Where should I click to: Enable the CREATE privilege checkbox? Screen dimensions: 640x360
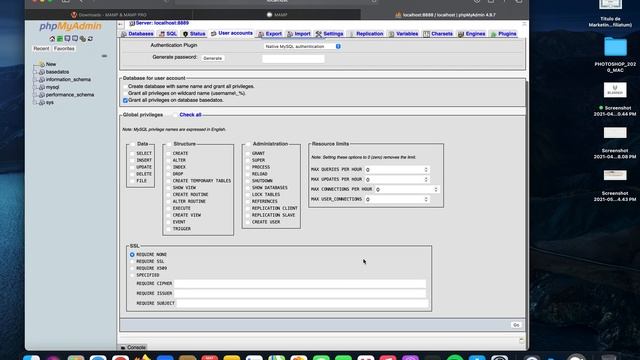pyautogui.click(x=168, y=153)
